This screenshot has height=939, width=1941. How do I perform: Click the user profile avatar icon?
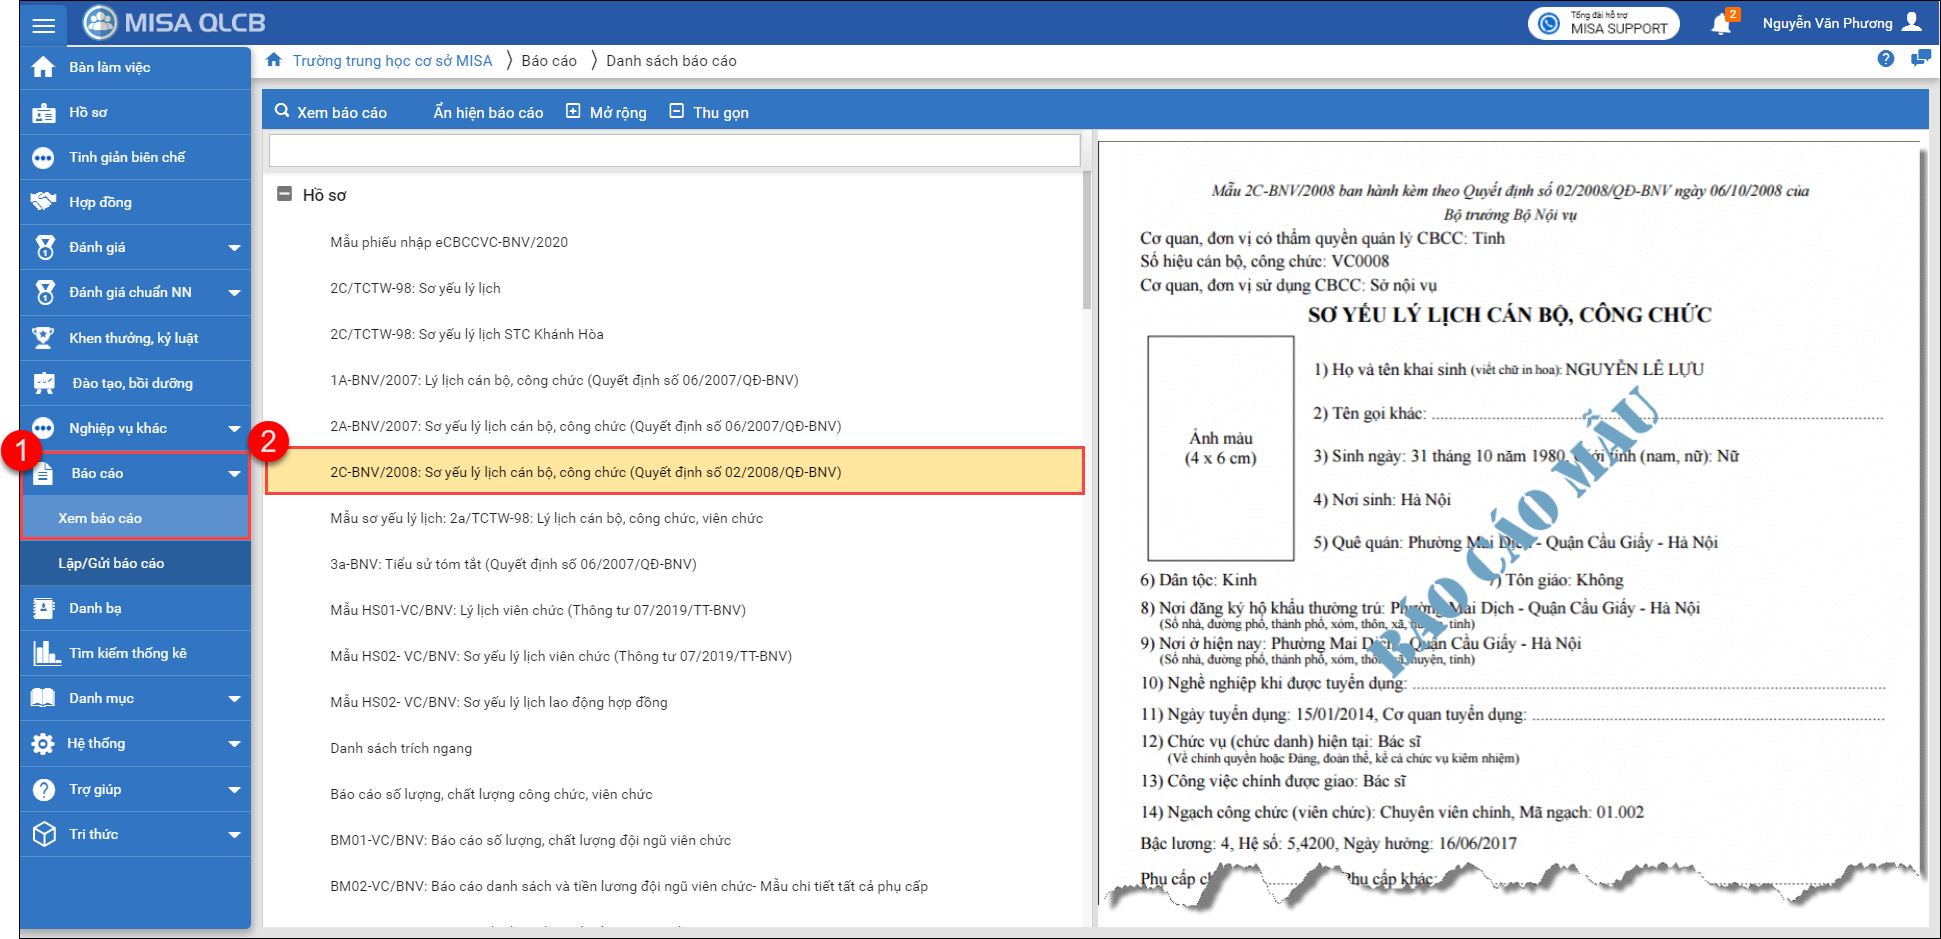tap(1912, 22)
